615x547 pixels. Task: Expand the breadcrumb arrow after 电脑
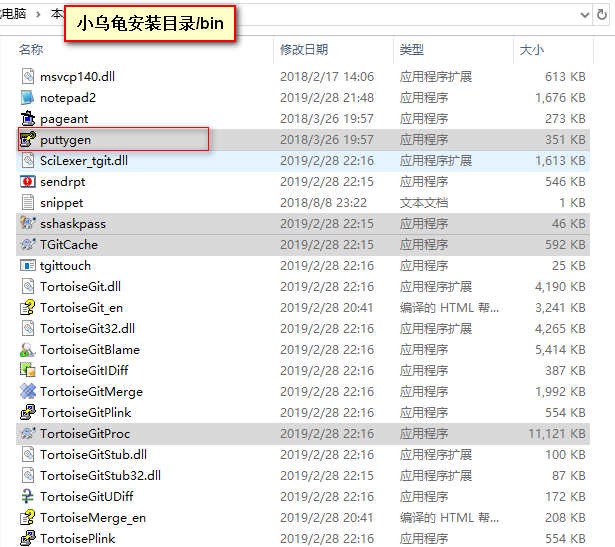[38, 15]
